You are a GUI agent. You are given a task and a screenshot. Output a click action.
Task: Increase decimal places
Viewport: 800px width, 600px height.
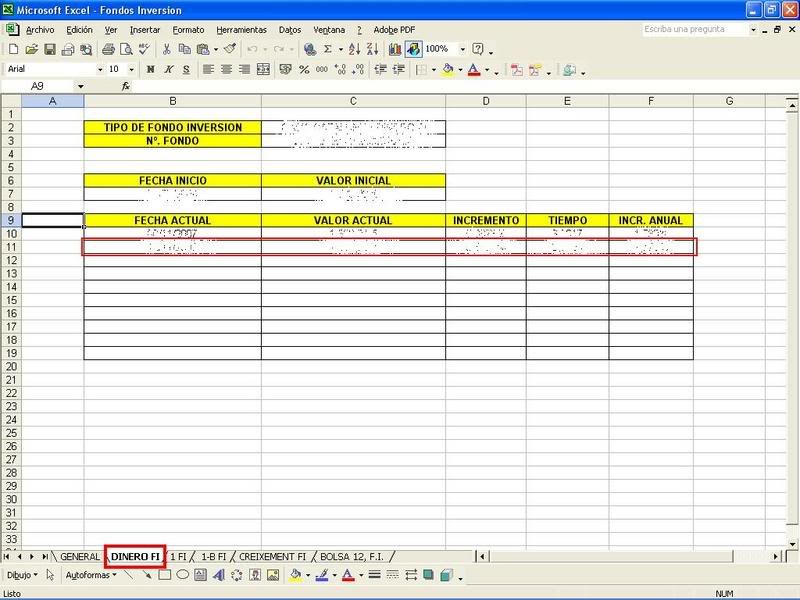click(340, 69)
